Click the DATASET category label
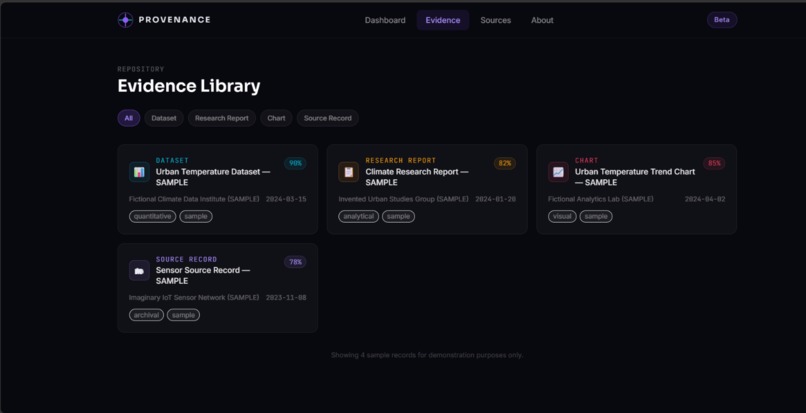 (172, 160)
